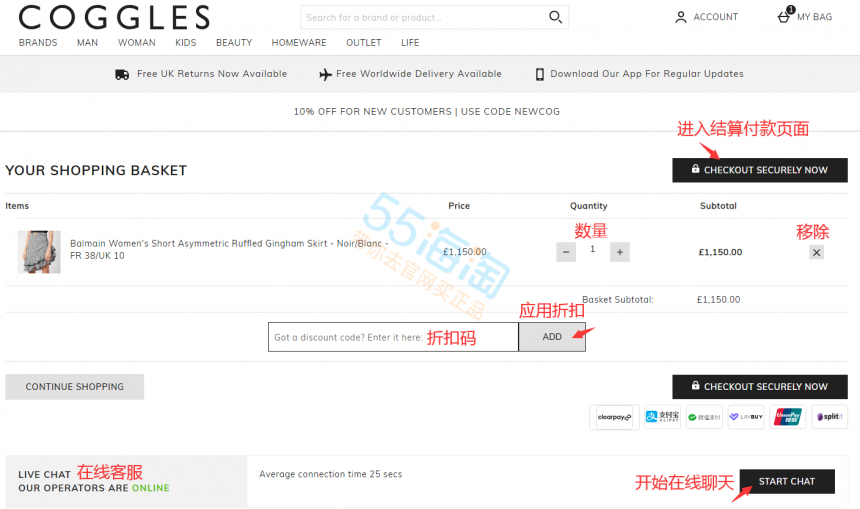Image resolution: width=860 pixels, height=509 pixels.
Task: Open the KIDS menu
Action: click(185, 43)
